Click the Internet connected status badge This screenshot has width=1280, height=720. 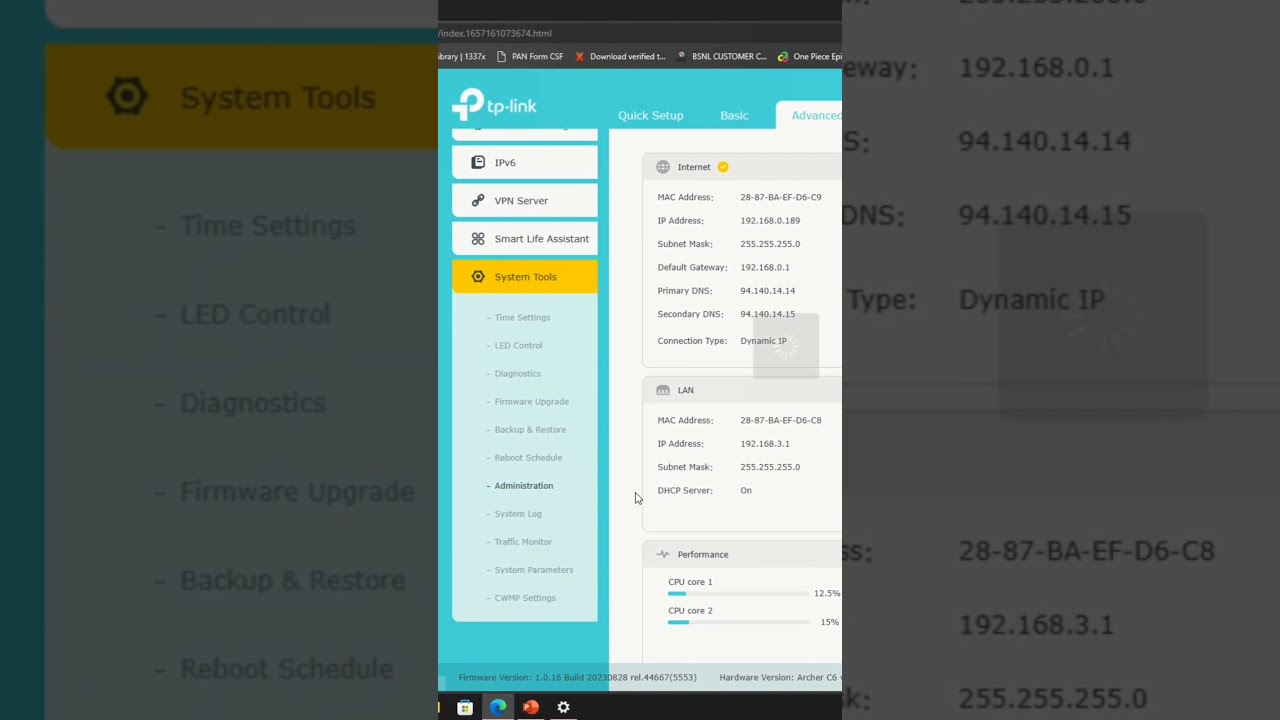pyautogui.click(x=723, y=167)
